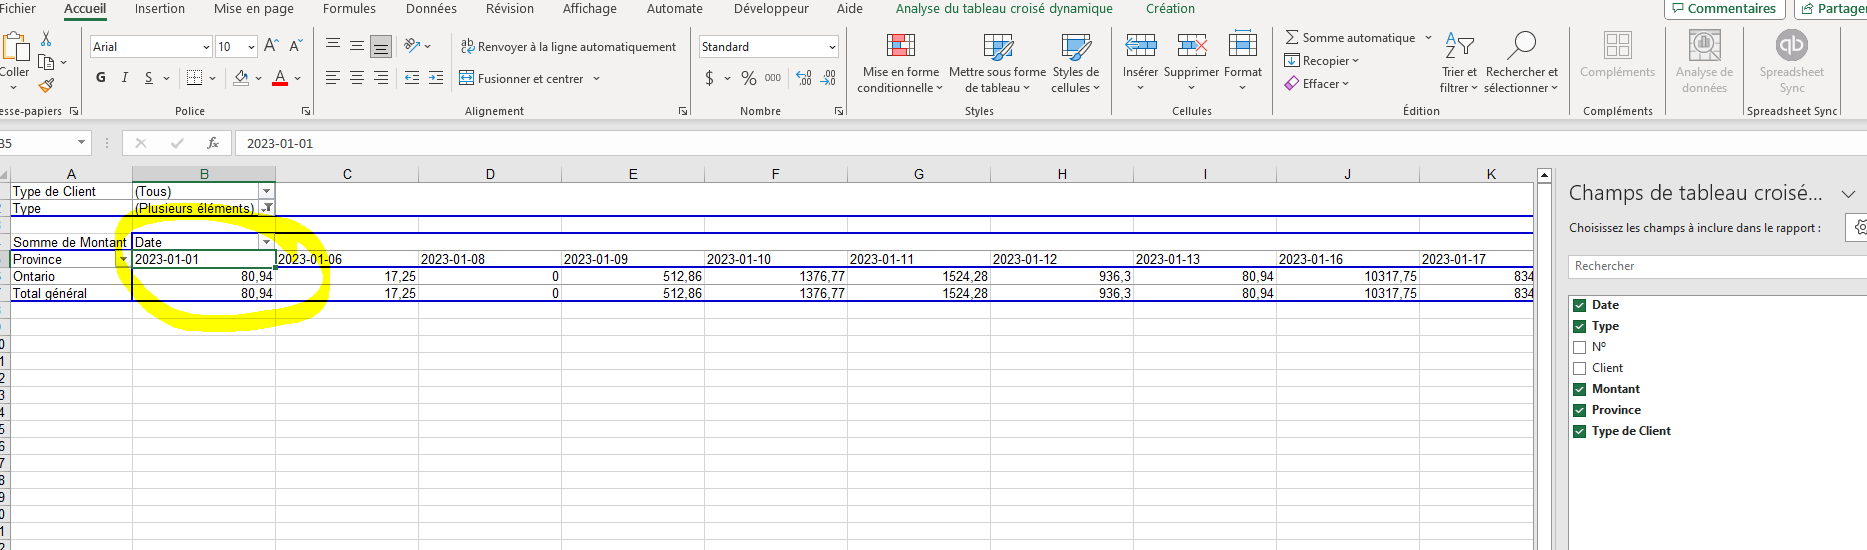1867x550 pixels.
Task: Open the Création ribbon tab
Action: [x=1170, y=8]
